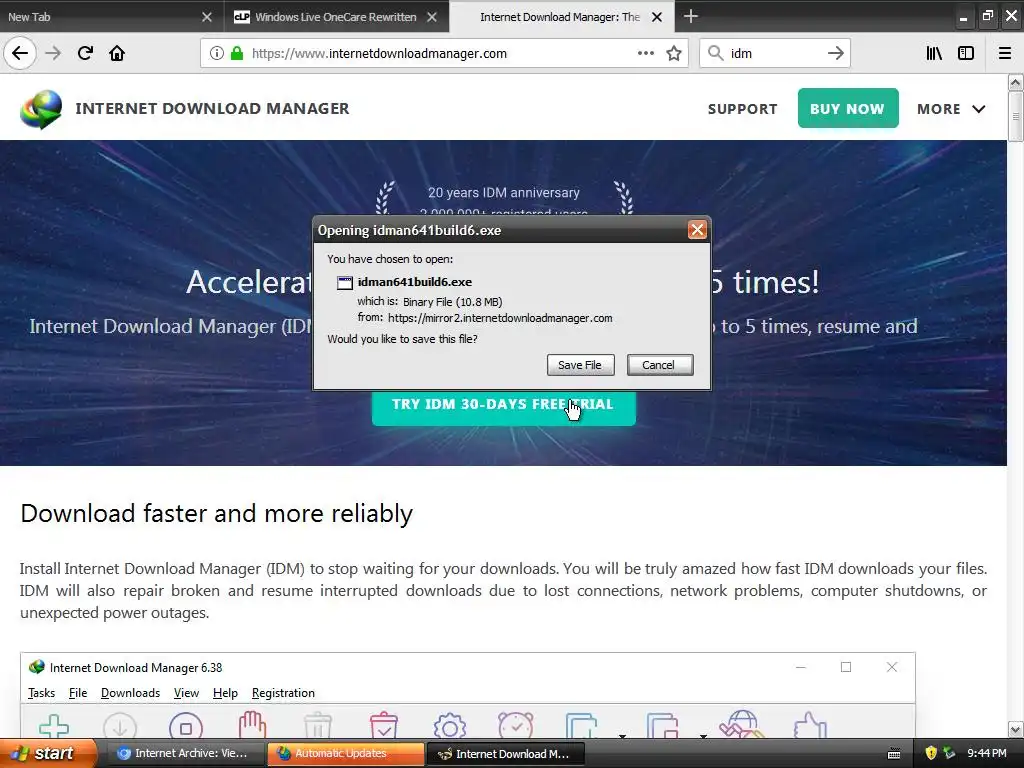Image resolution: width=1024 pixels, height=768 pixels.
Task: Click the hand Stop All icon
Action: click(x=252, y=725)
